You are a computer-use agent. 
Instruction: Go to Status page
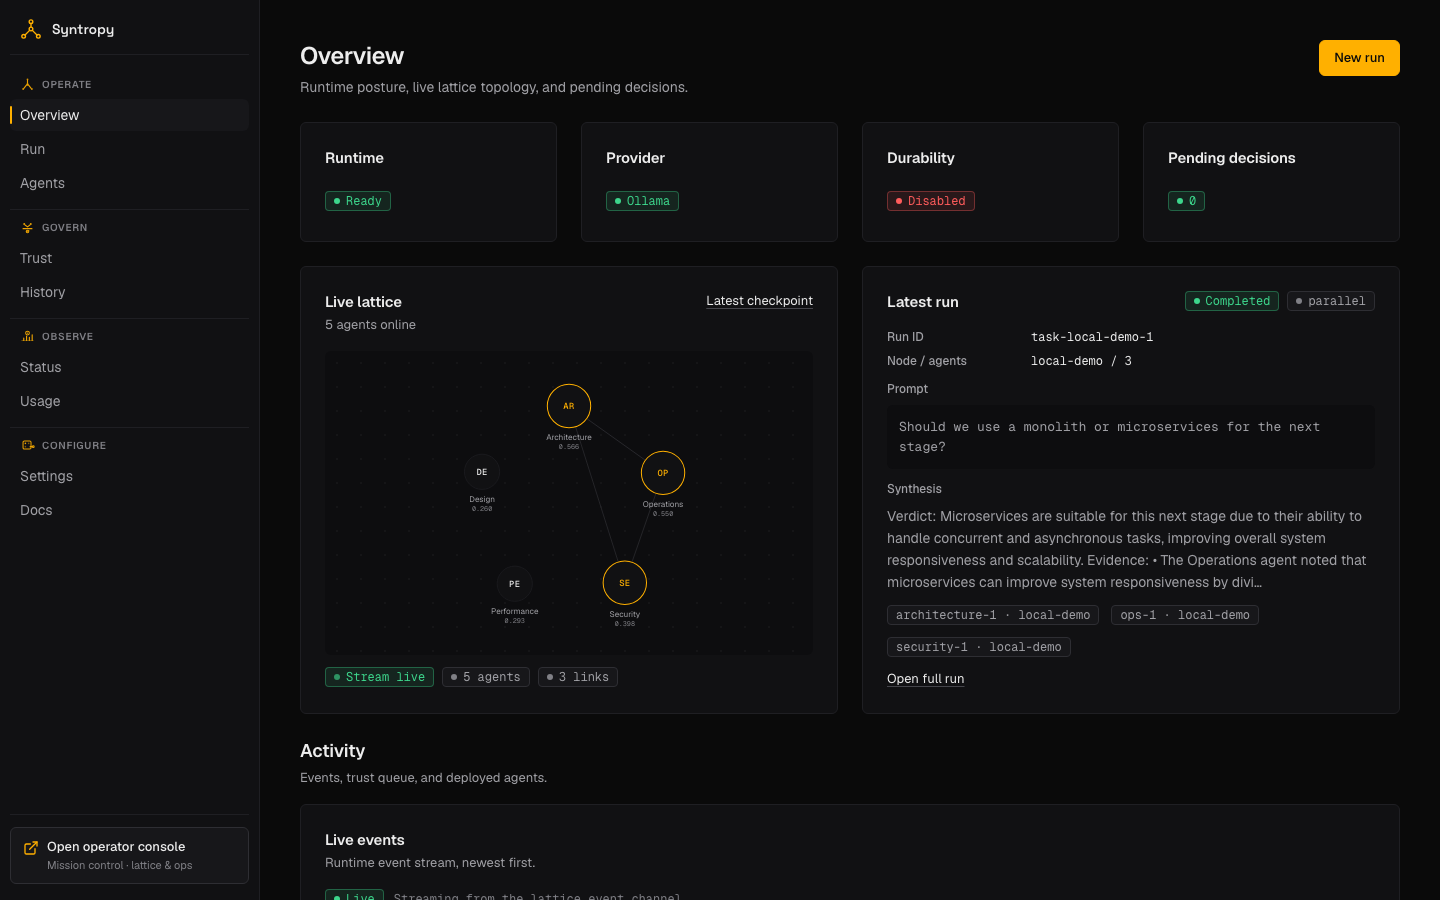[129, 367]
